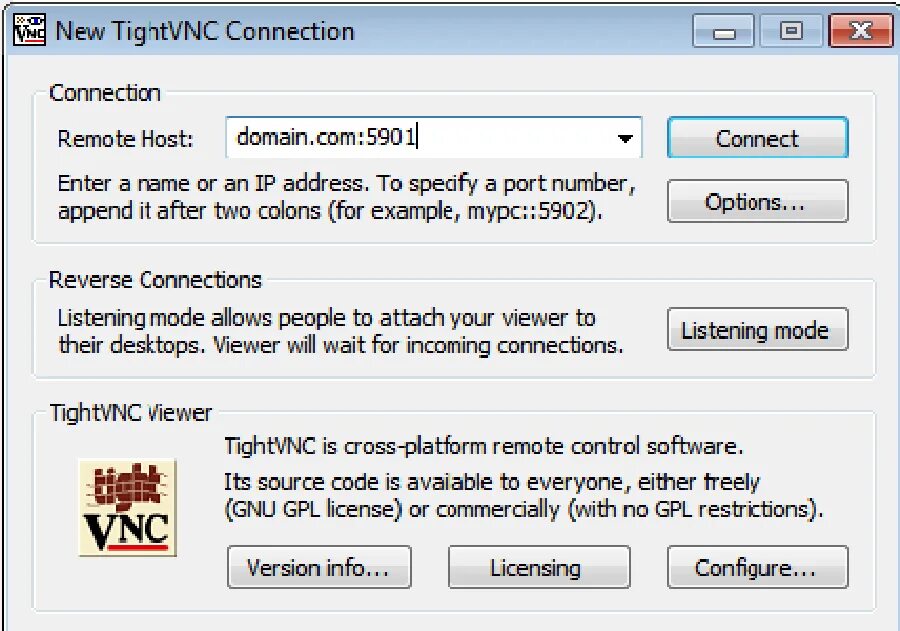This screenshot has height=631, width=900.
Task: Click the "Listening mode allows people" description text
Action: tap(340, 331)
